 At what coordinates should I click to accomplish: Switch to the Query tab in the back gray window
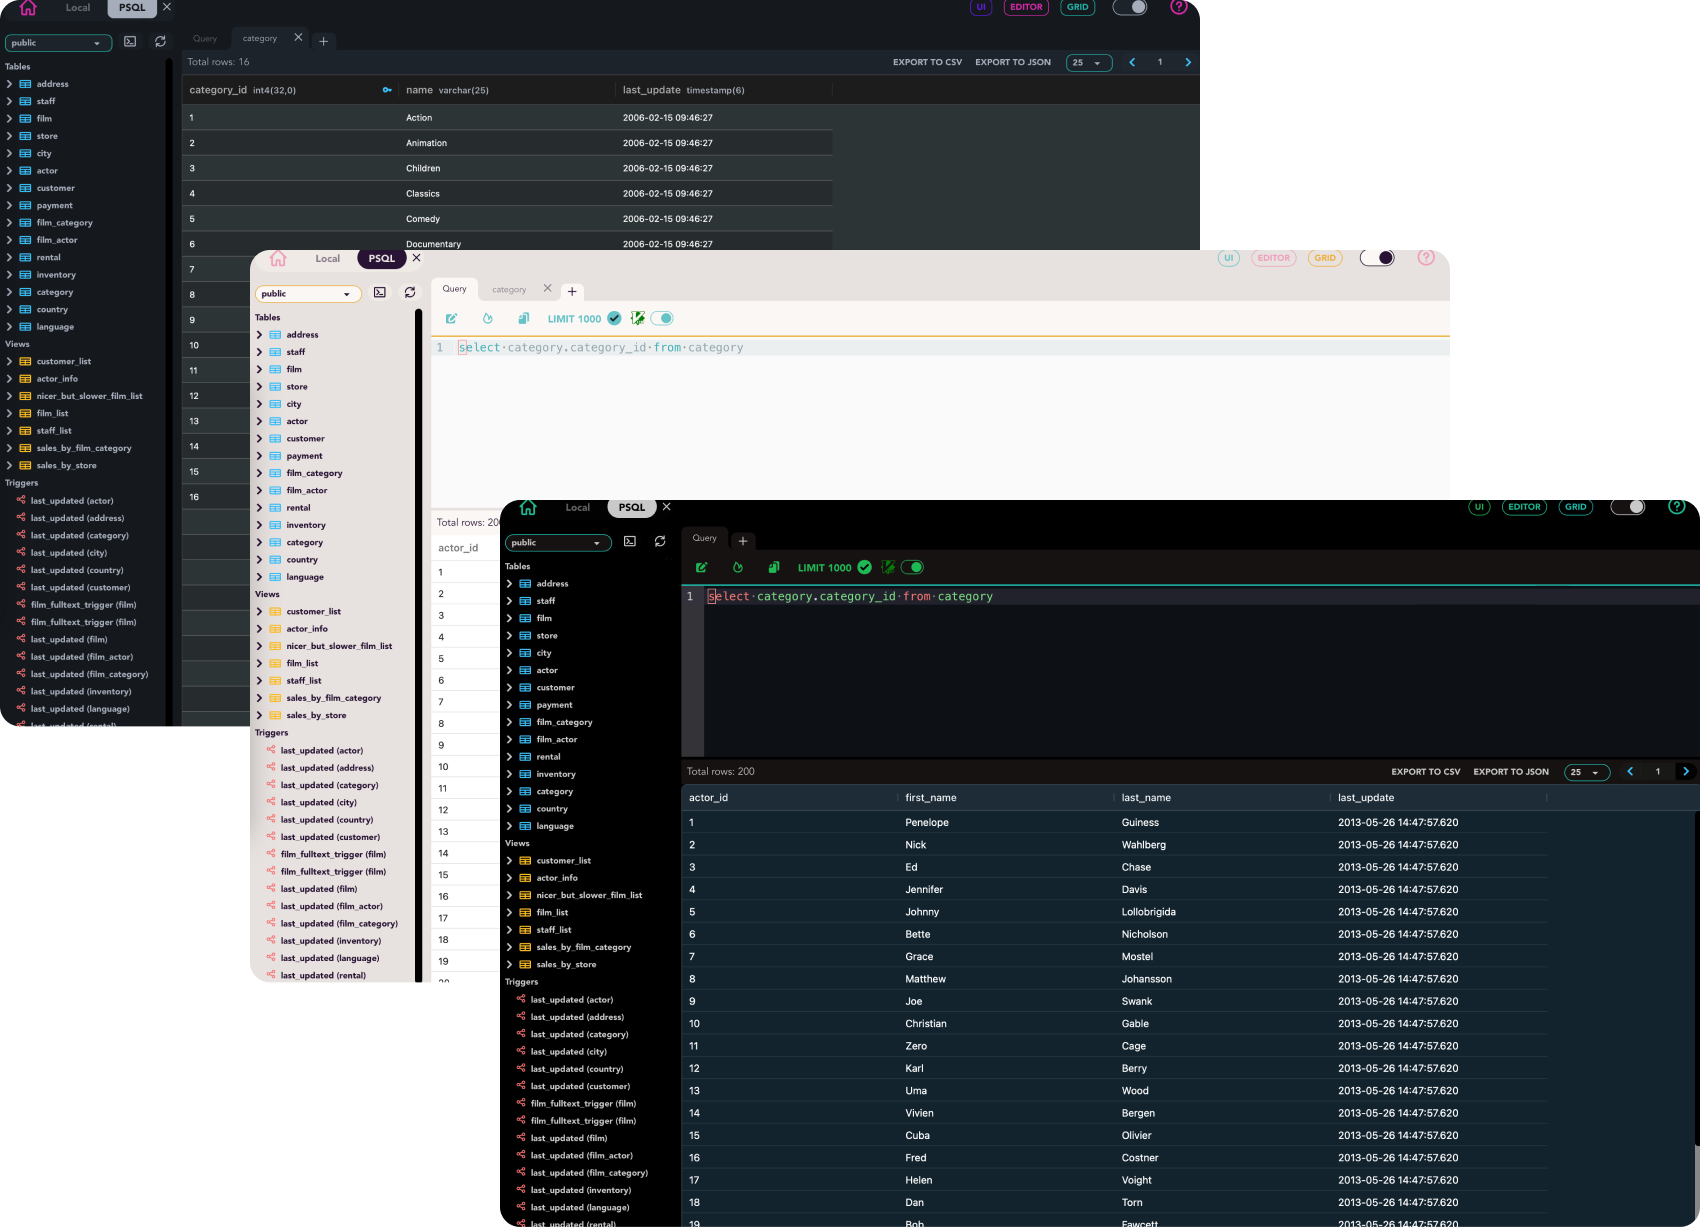pos(205,39)
